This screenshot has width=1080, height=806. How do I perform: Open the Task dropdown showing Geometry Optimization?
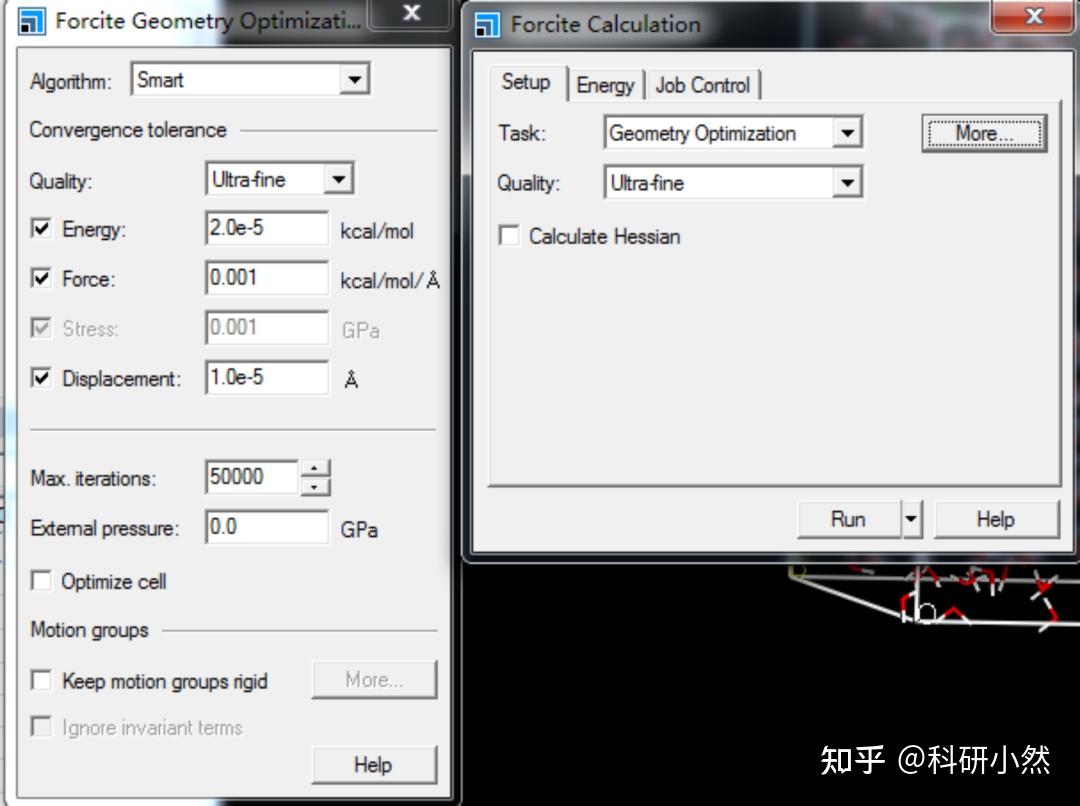pyautogui.click(x=848, y=132)
